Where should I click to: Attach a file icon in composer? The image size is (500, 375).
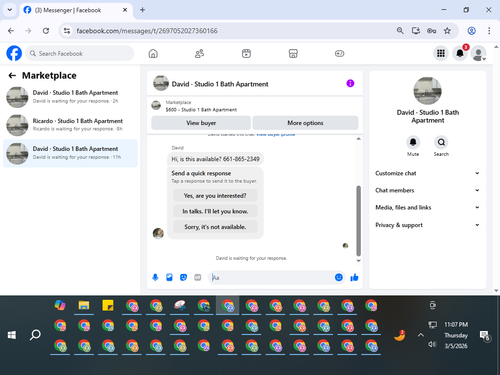tap(169, 277)
